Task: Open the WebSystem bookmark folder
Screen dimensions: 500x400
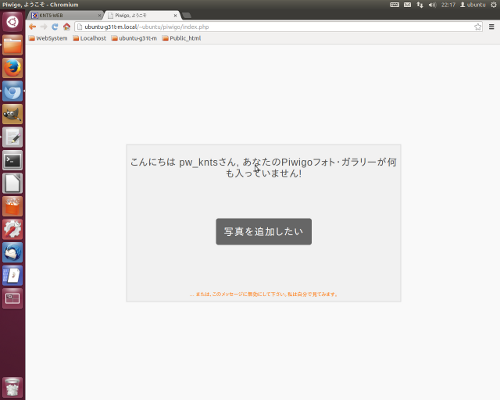Action: [48, 38]
